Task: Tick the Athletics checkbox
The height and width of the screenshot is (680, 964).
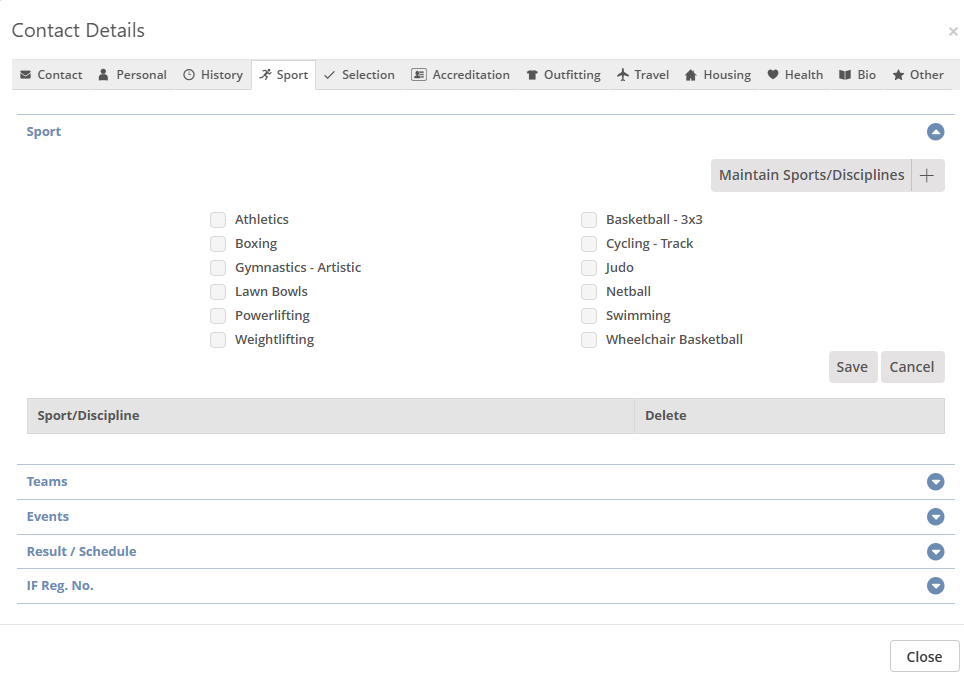Action: click(x=218, y=220)
